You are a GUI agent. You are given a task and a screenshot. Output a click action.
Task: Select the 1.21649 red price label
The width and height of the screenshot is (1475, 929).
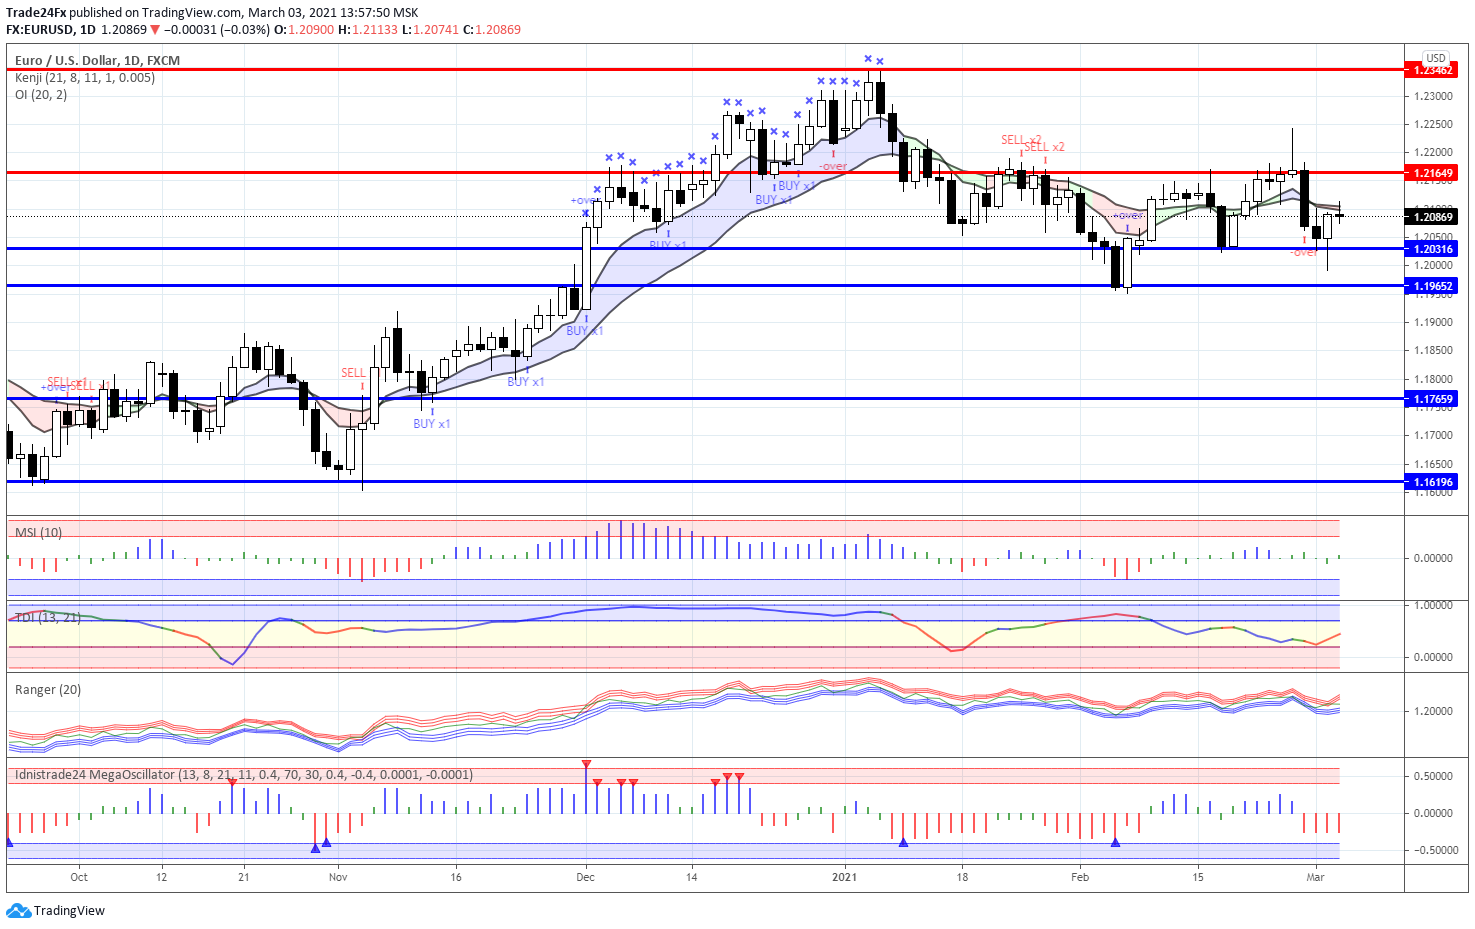tap(1431, 173)
